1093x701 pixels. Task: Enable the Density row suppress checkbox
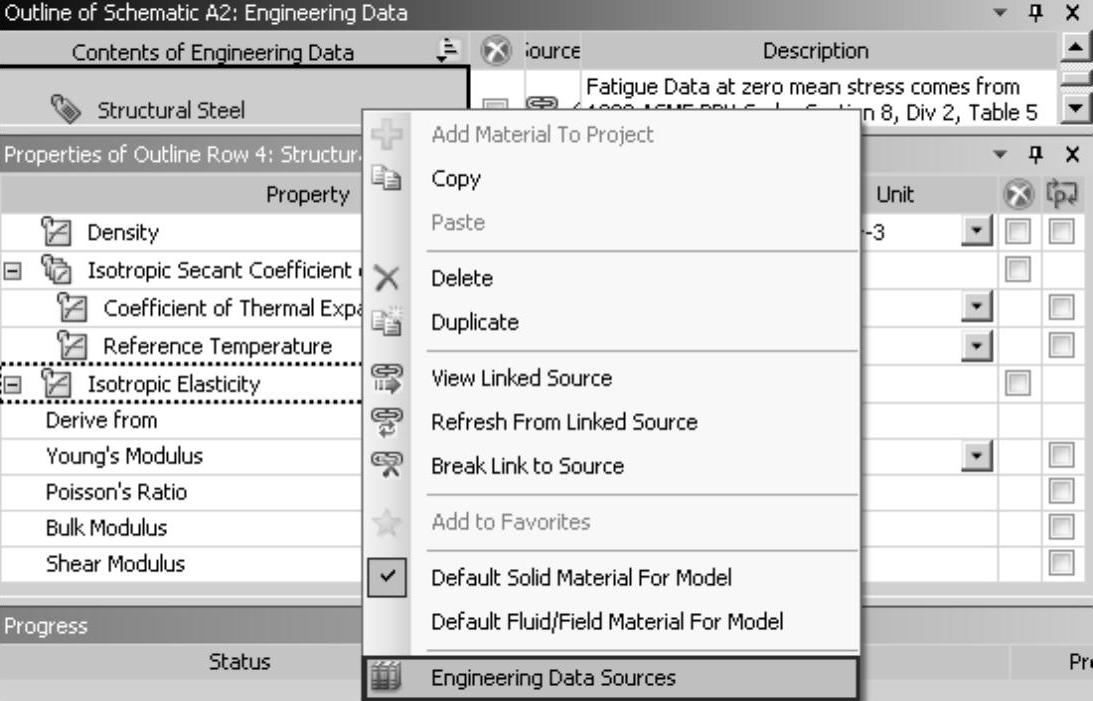pyautogui.click(x=1019, y=233)
